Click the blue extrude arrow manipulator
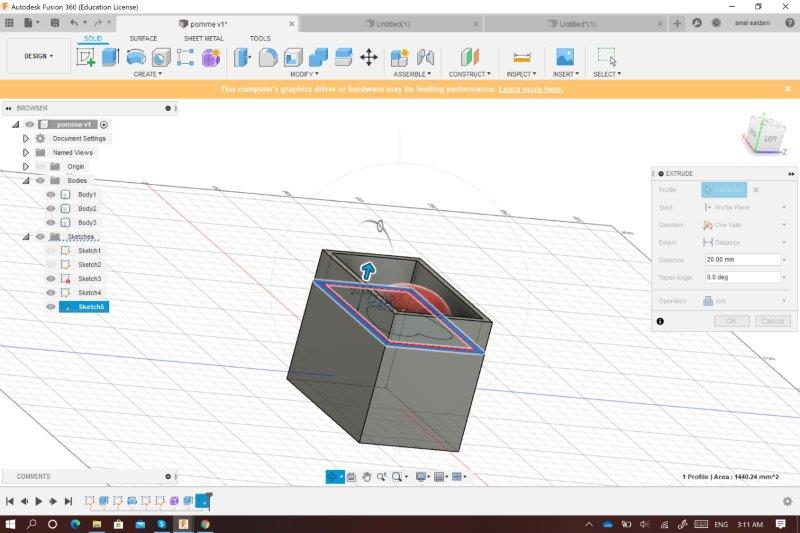This screenshot has width=800, height=533. pos(368,271)
